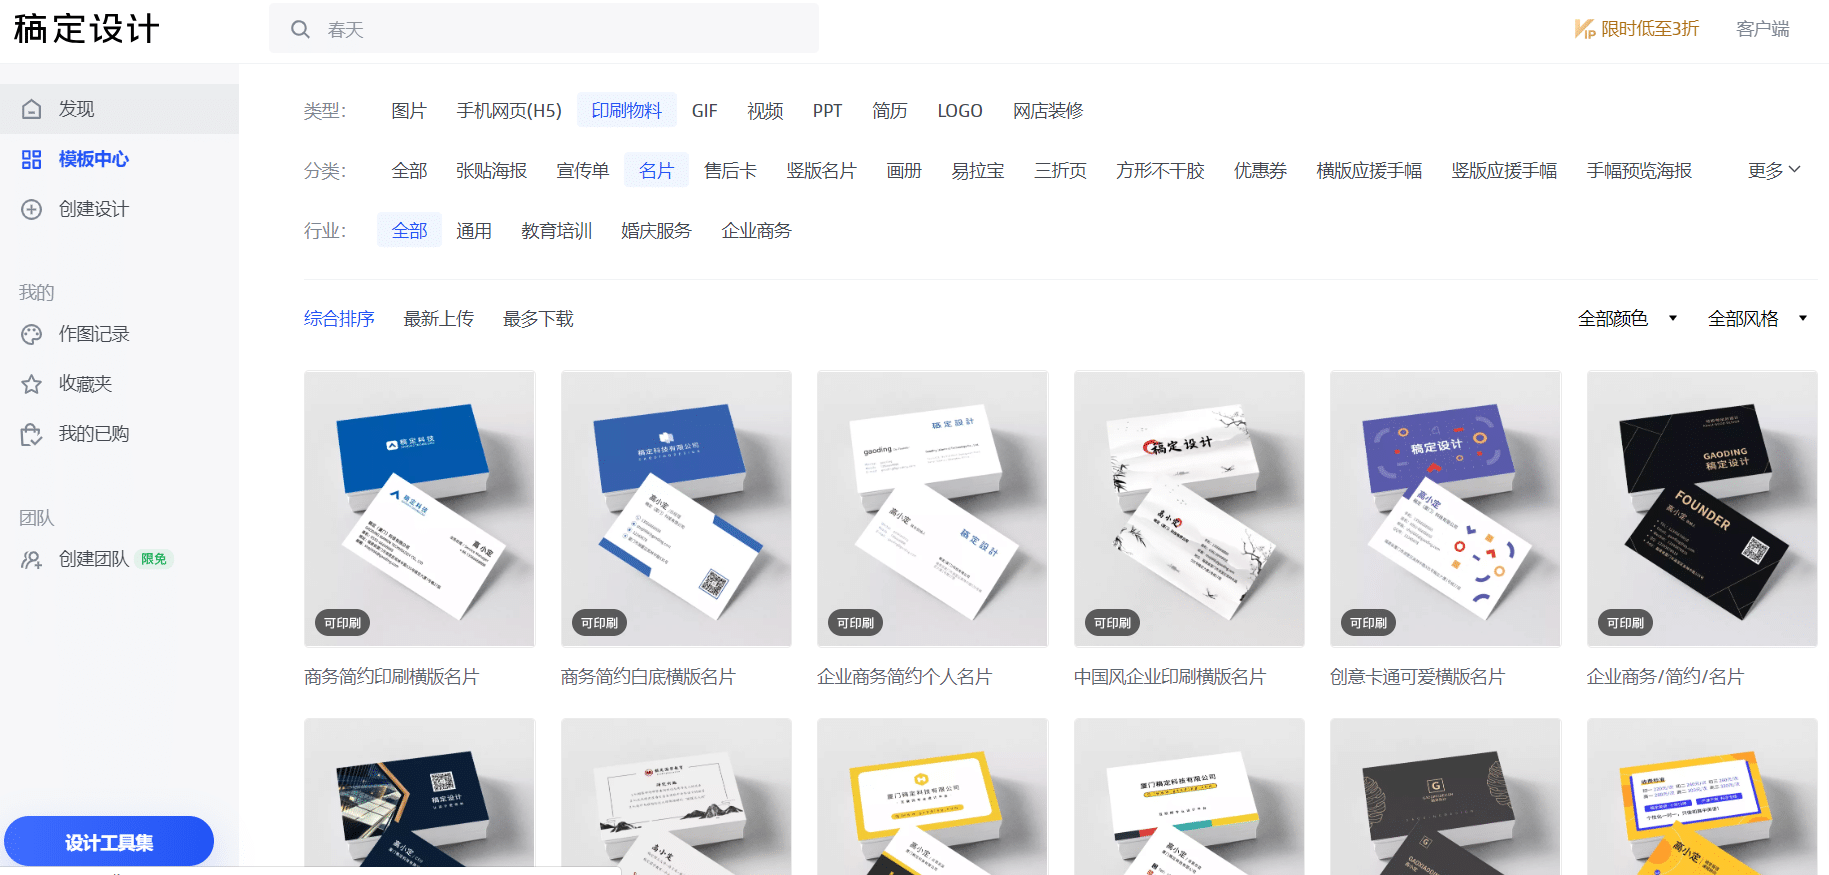Viewport: 1829px width, 875px height.
Task: Choose the 宣传单 category
Action: (x=583, y=170)
